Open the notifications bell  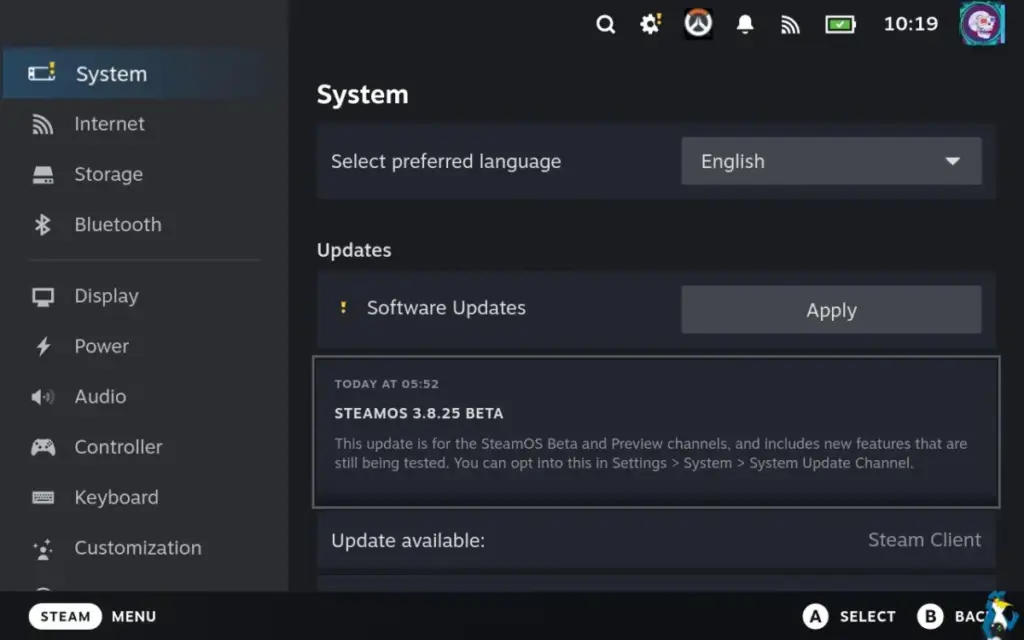[744, 24]
